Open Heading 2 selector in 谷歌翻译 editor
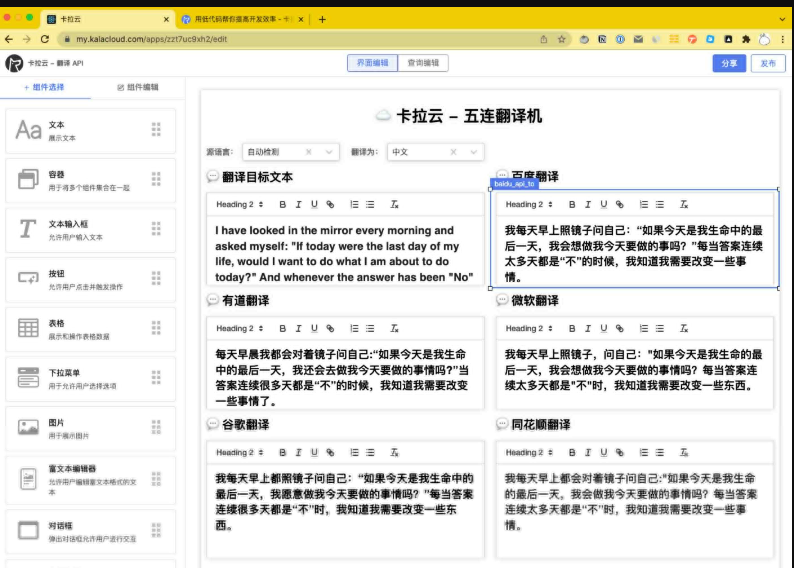The image size is (794, 568). pos(240,453)
